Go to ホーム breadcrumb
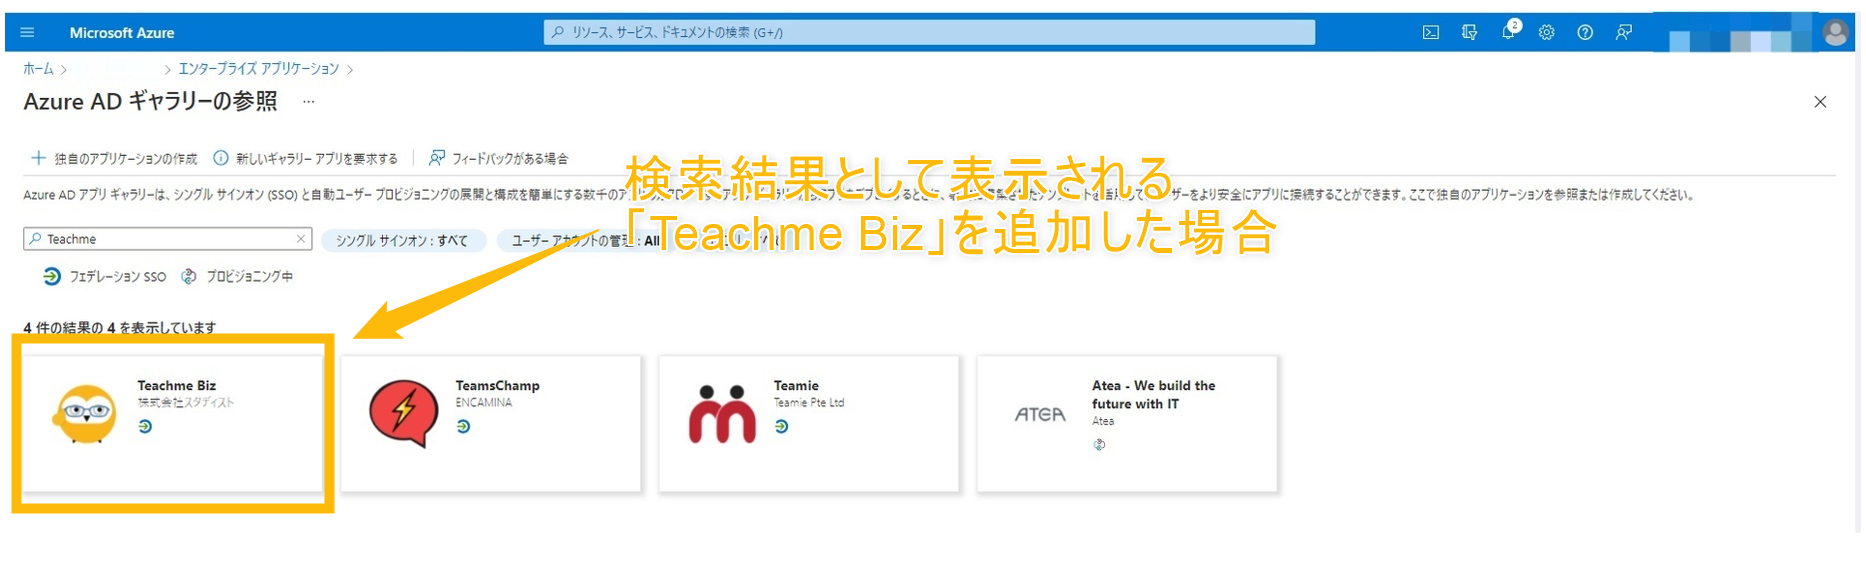1866x581 pixels. point(38,69)
